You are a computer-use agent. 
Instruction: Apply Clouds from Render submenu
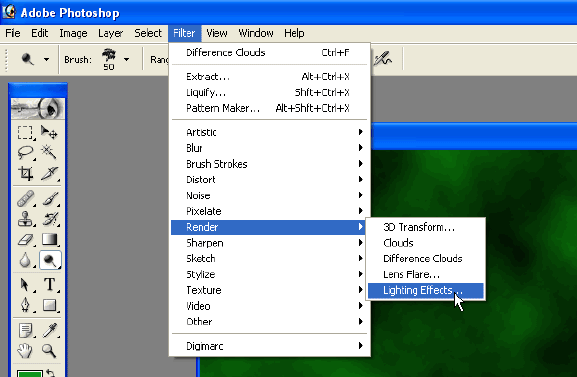tap(426, 243)
